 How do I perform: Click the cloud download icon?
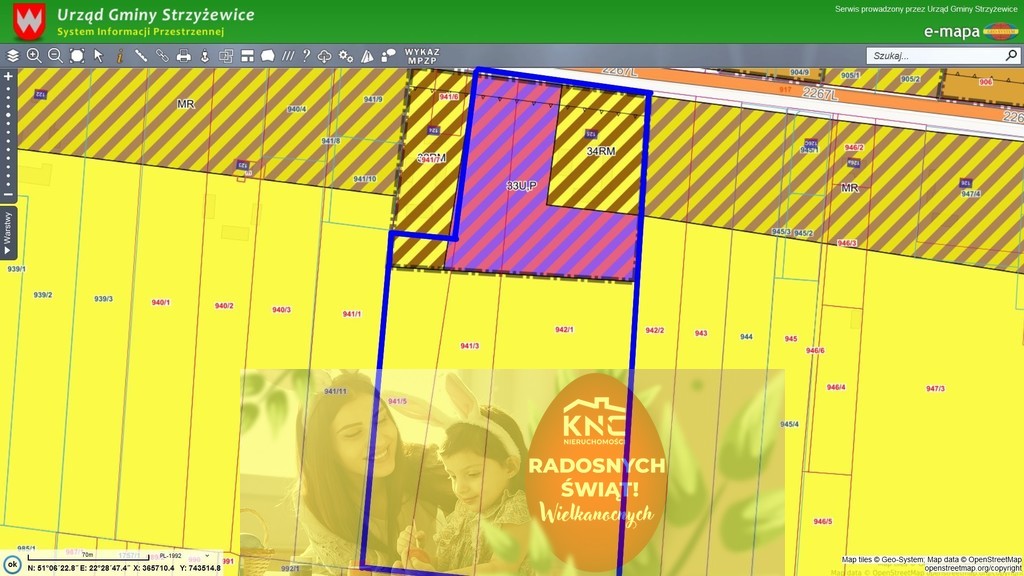[325, 56]
